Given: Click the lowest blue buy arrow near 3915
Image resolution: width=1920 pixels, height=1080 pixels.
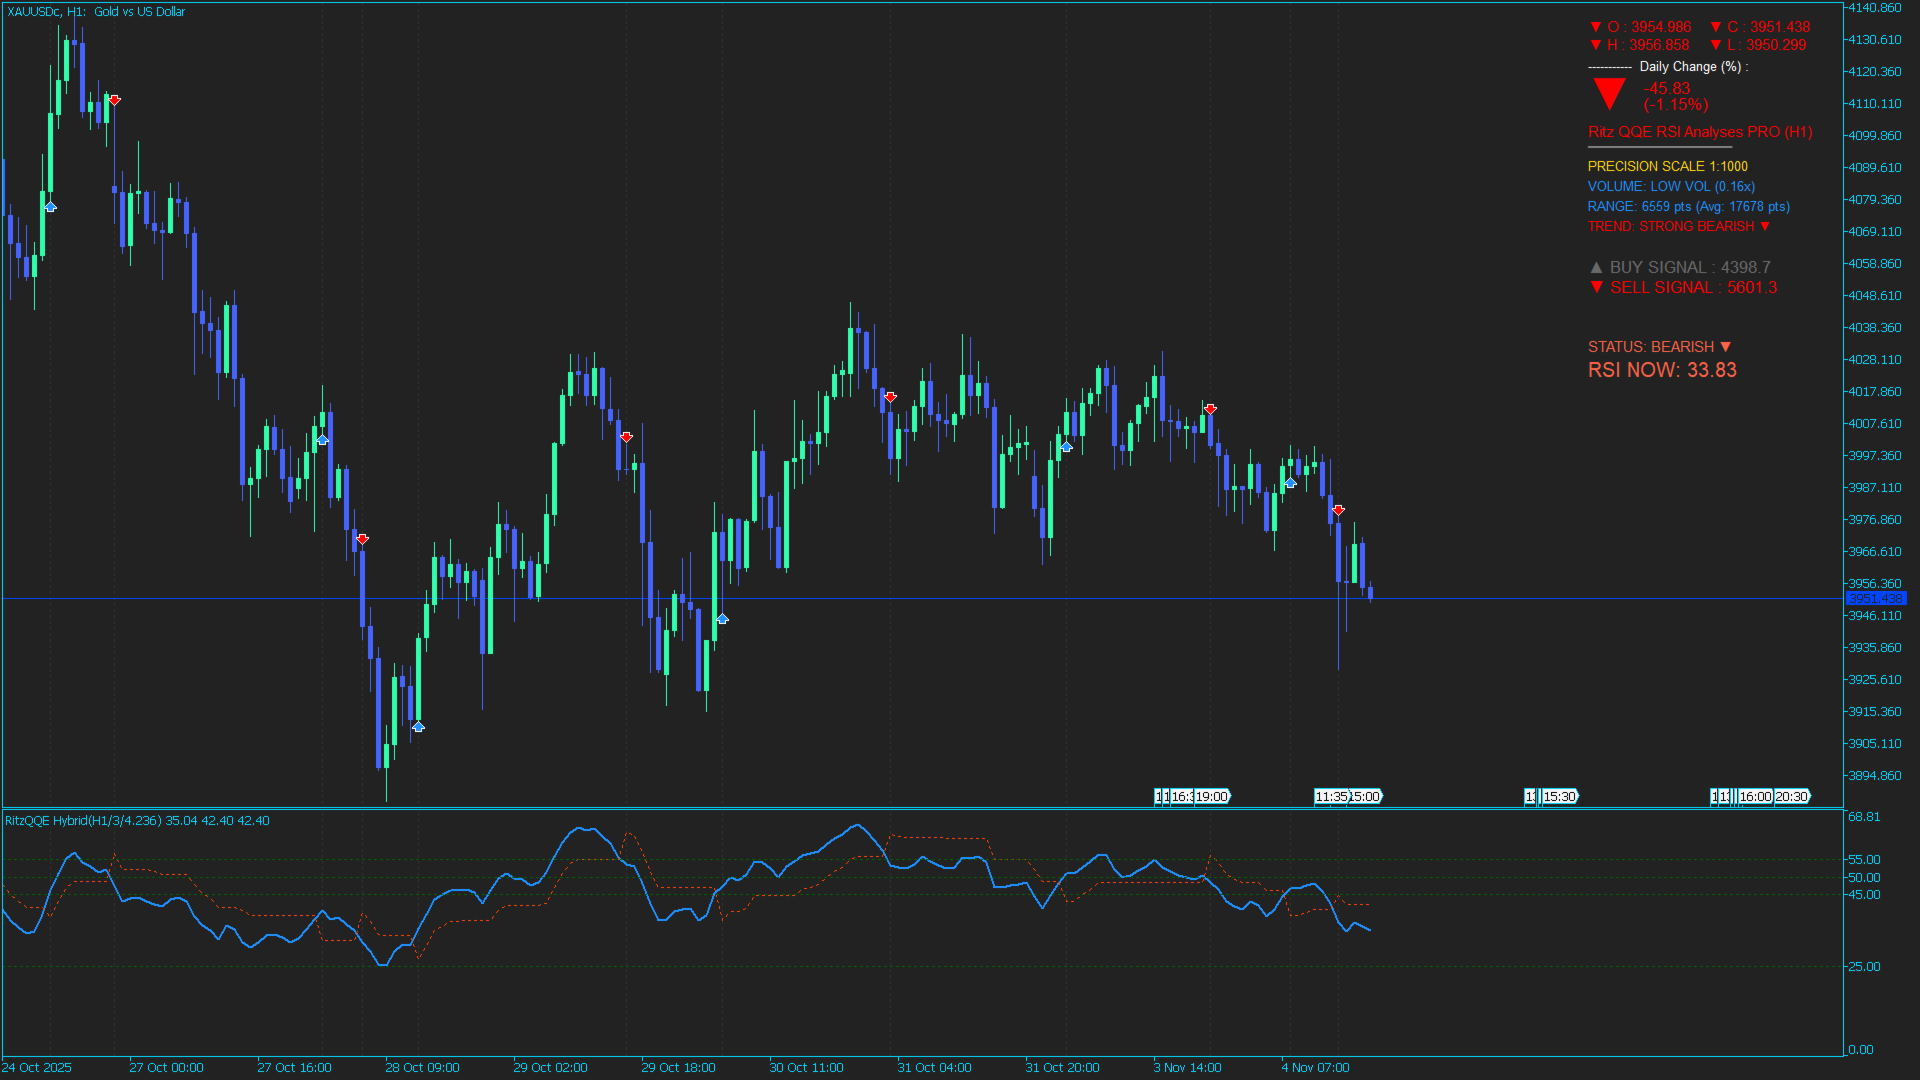Looking at the screenshot, I should 418,727.
